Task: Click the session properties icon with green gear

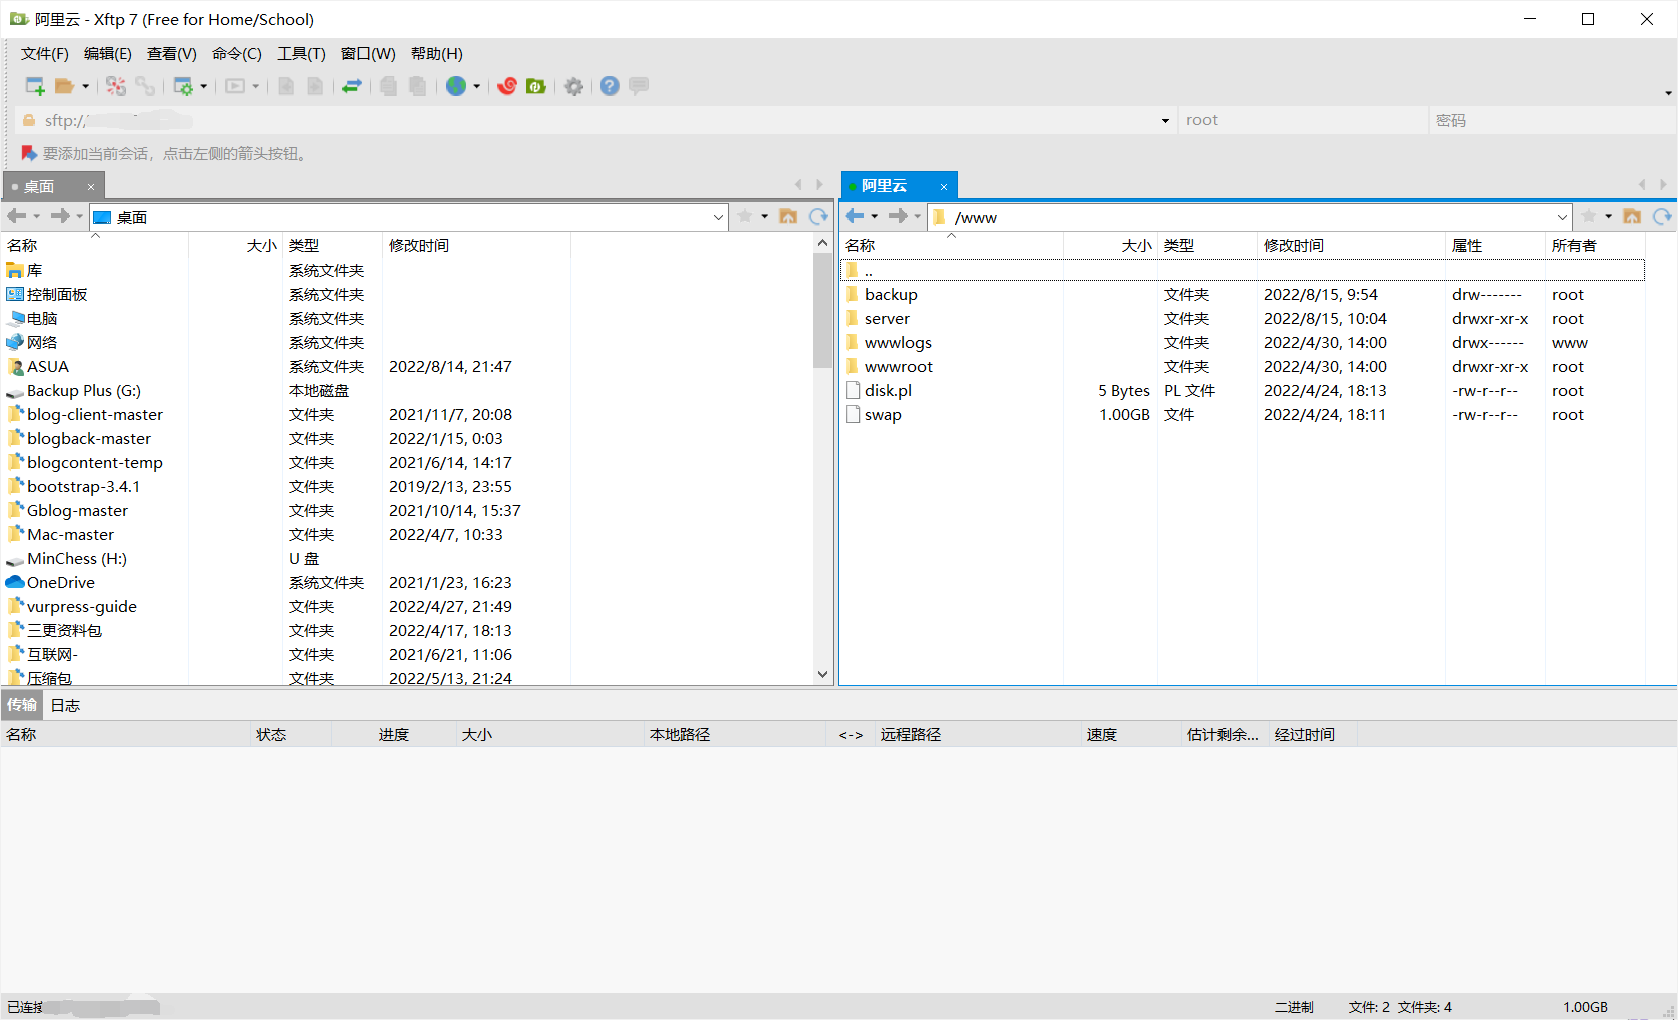Action: pos(183,86)
